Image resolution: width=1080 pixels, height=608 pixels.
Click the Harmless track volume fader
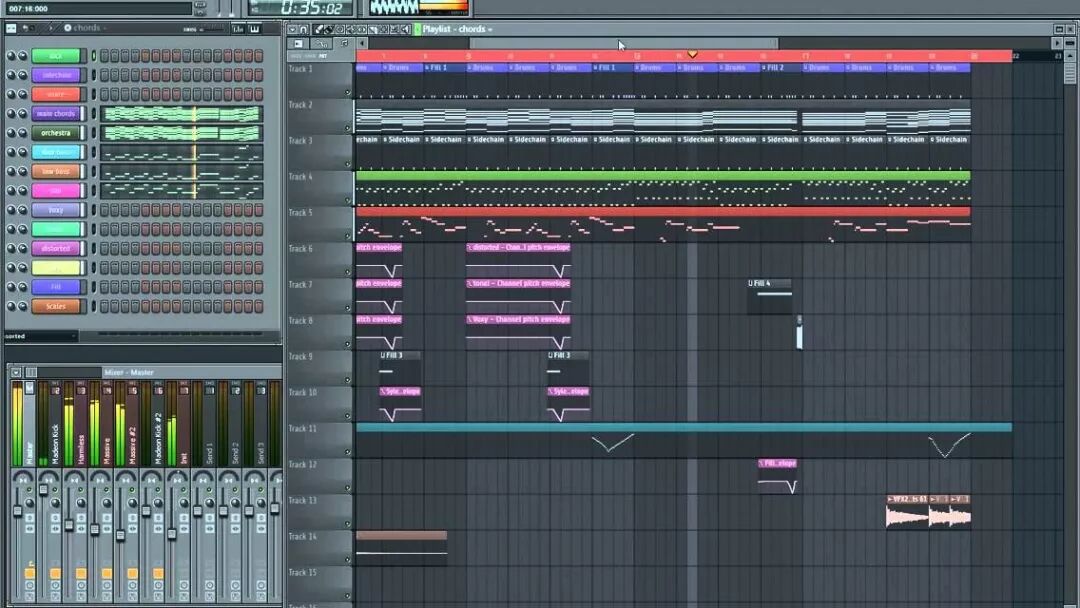[x=69, y=525]
